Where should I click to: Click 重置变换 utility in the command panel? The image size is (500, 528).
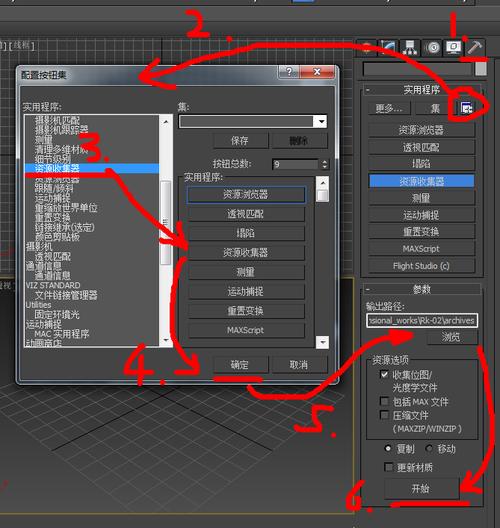[x=422, y=232]
